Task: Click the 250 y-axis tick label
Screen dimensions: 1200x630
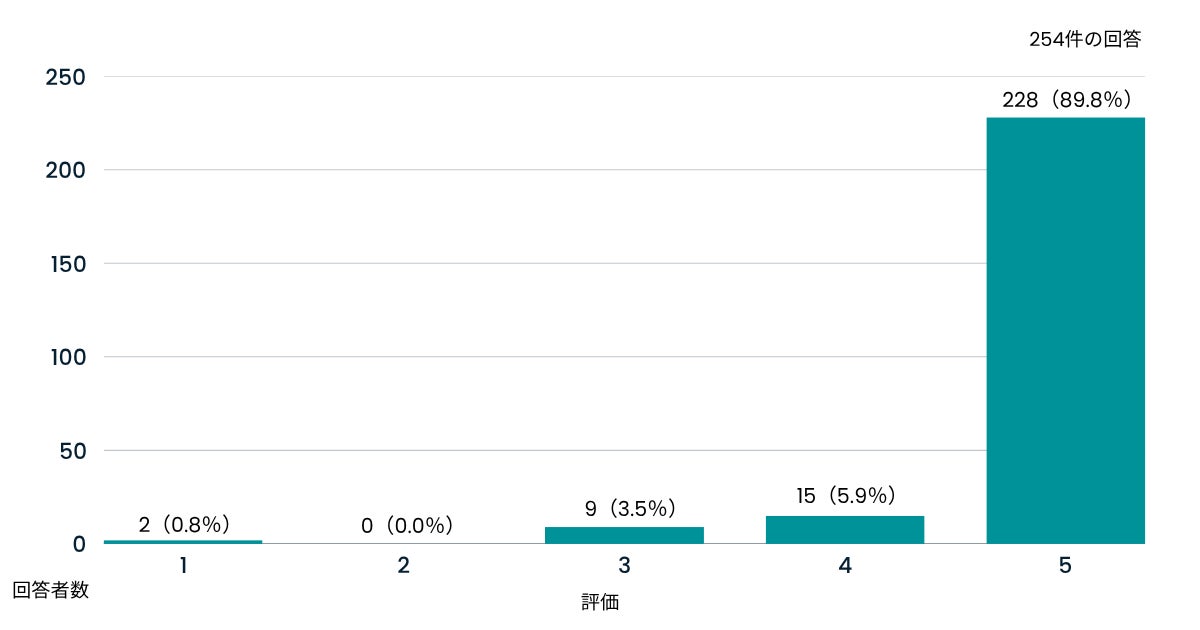Action: [x=66, y=77]
